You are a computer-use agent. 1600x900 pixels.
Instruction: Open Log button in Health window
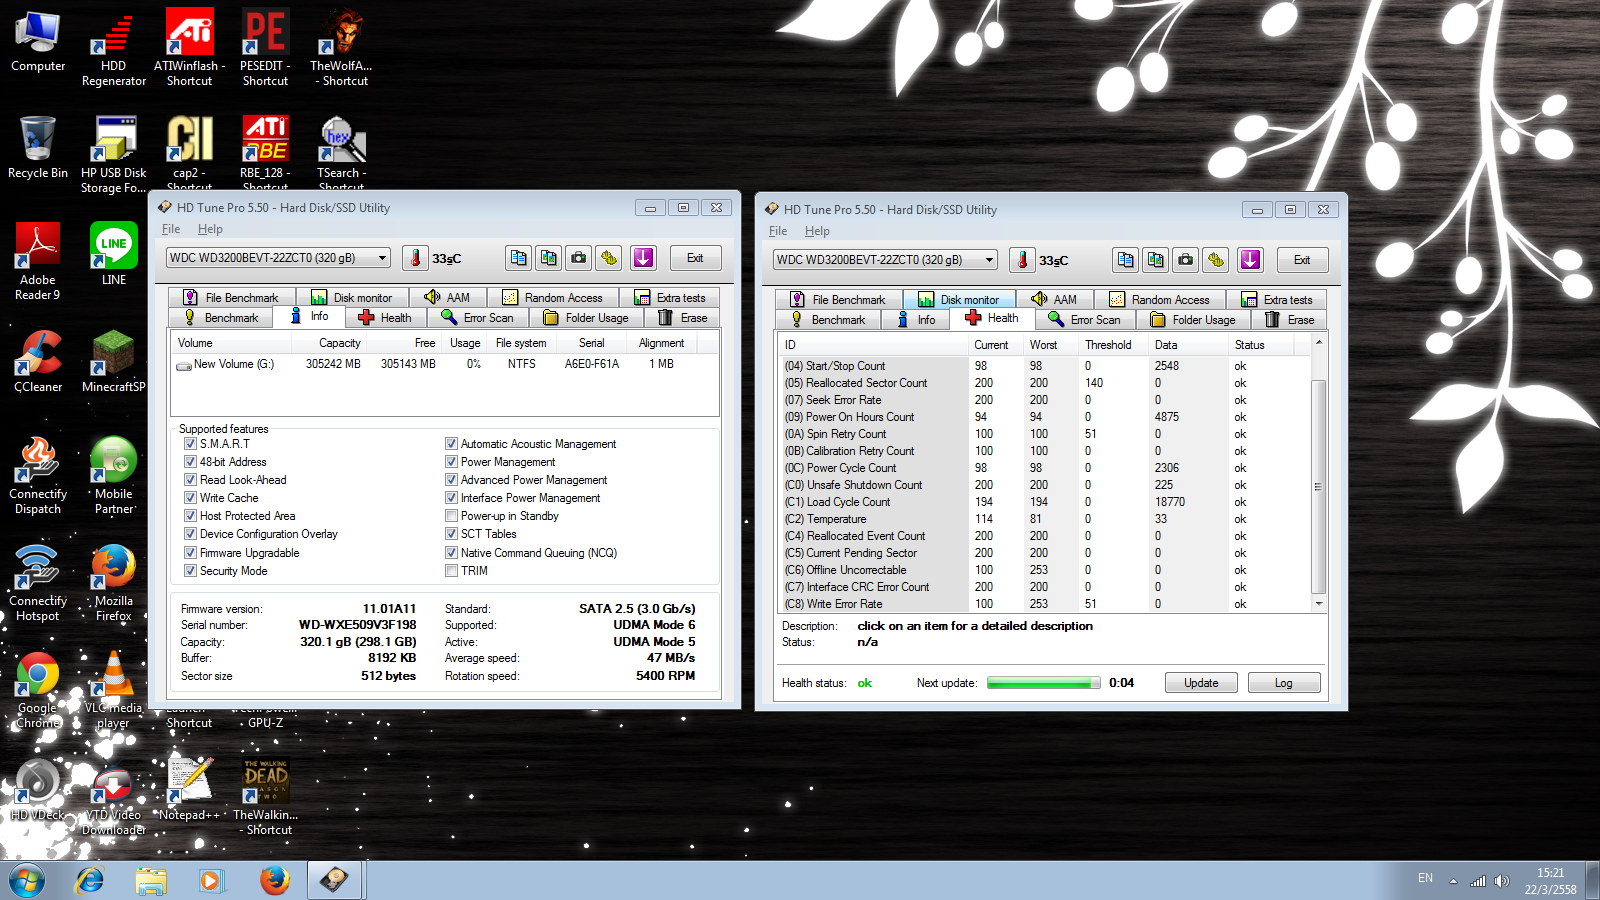click(1284, 683)
